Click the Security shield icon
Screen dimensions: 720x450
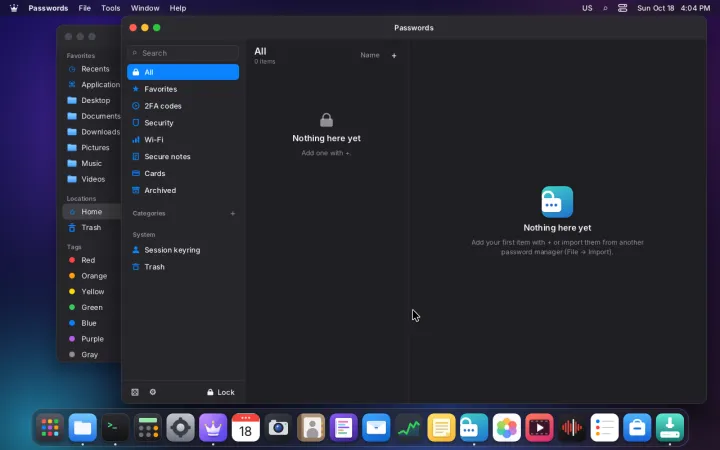[x=135, y=123]
